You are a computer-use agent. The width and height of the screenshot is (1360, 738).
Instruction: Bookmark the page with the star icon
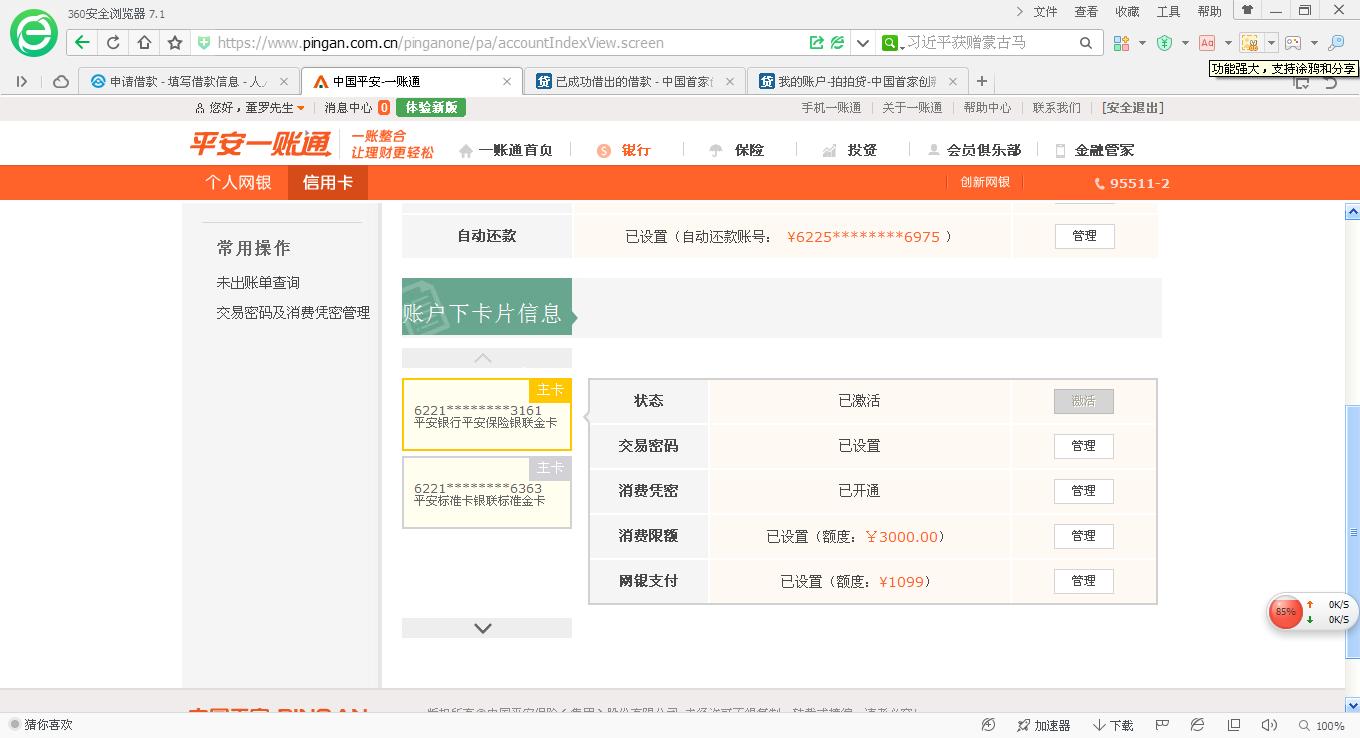(175, 42)
